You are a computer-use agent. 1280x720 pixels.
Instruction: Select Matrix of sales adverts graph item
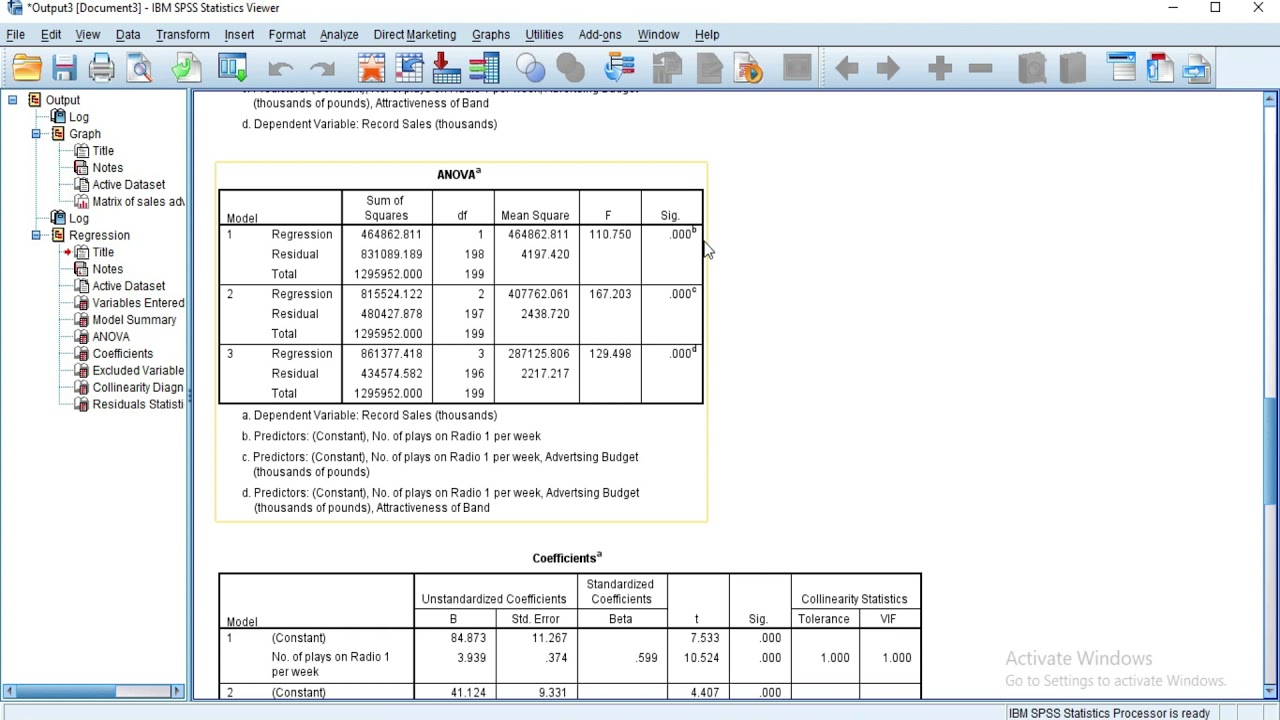click(138, 202)
